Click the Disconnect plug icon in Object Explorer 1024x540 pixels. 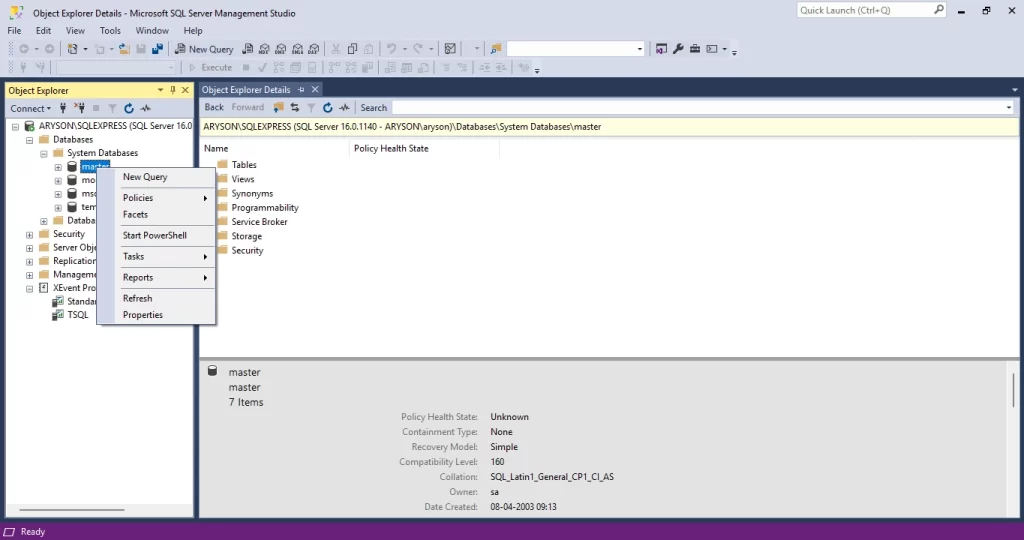point(80,108)
